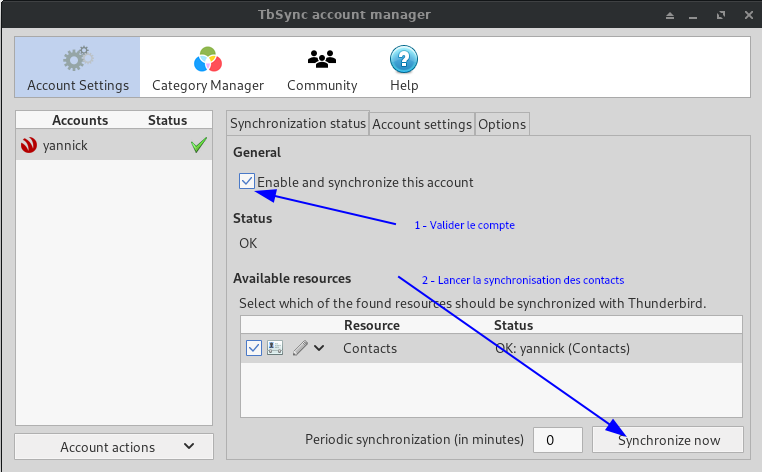Switch to the Account settings tab
This screenshot has height=472, width=762.
422,124
